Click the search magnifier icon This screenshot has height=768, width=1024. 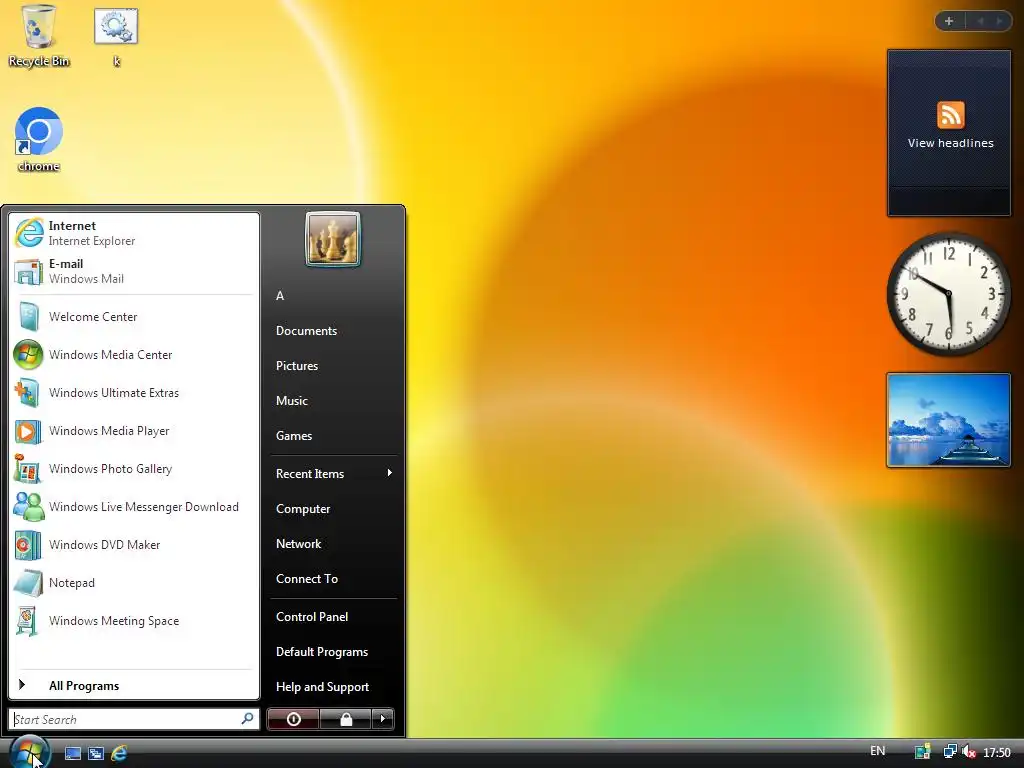coord(247,719)
